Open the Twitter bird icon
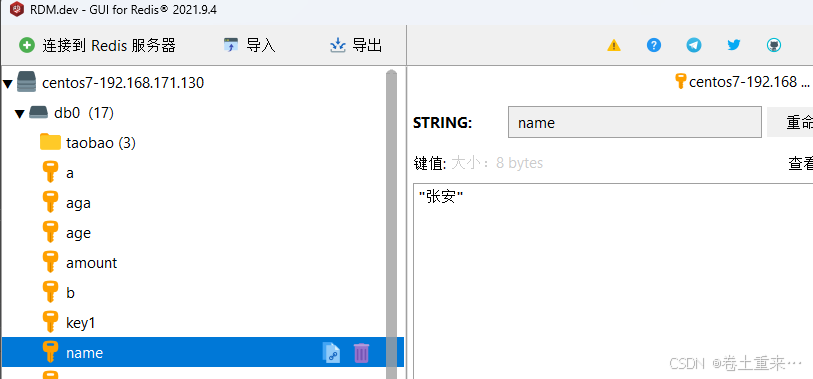The height and width of the screenshot is (379, 813). (x=734, y=45)
